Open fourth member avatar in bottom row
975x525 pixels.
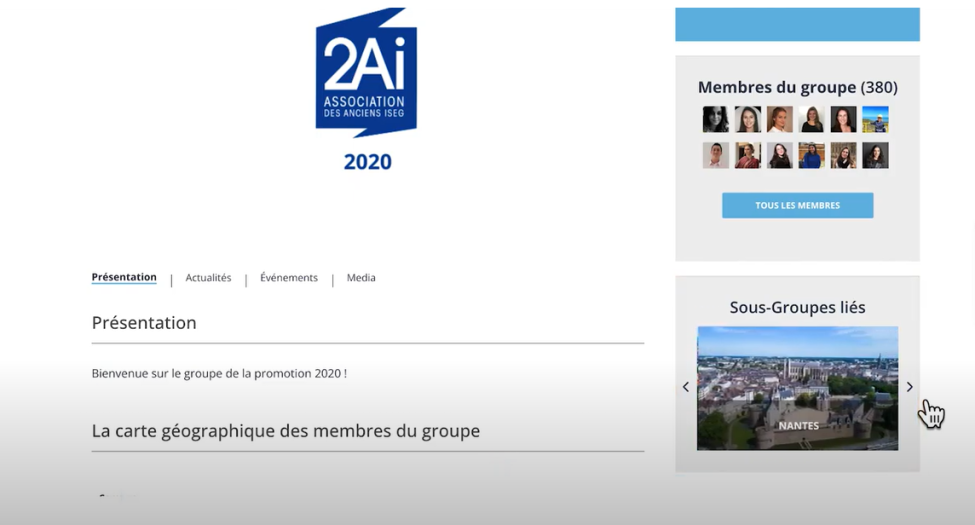(x=811, y=156)
